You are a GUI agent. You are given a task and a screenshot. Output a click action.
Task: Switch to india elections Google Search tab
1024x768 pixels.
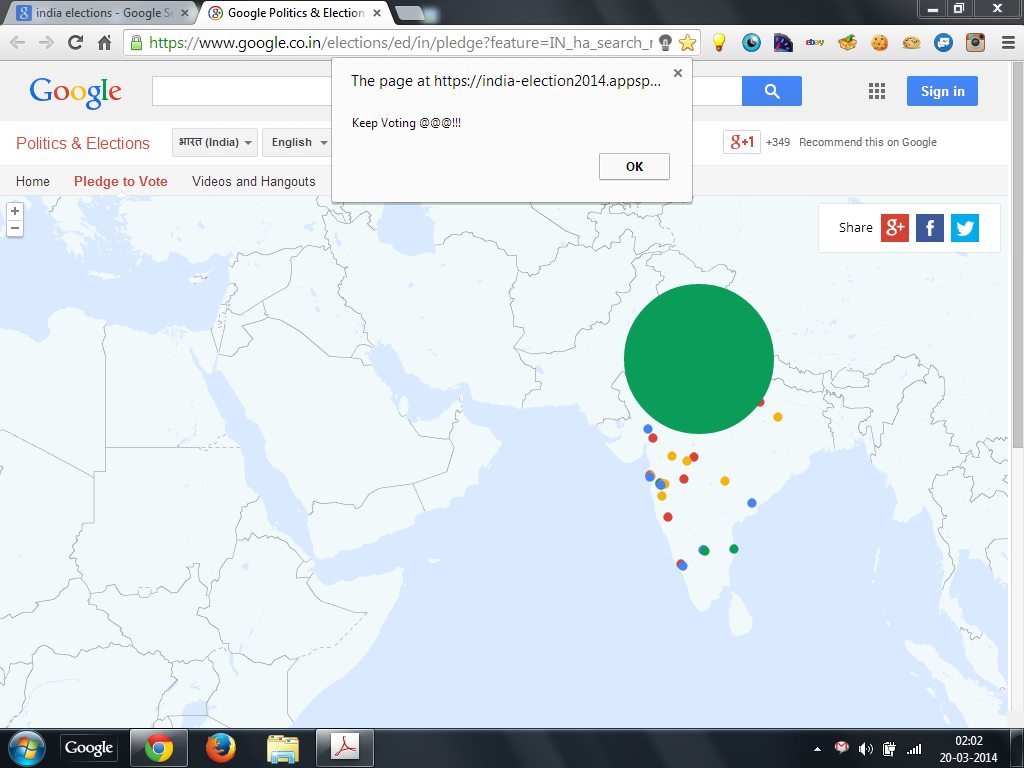click(x=103, y=13)
